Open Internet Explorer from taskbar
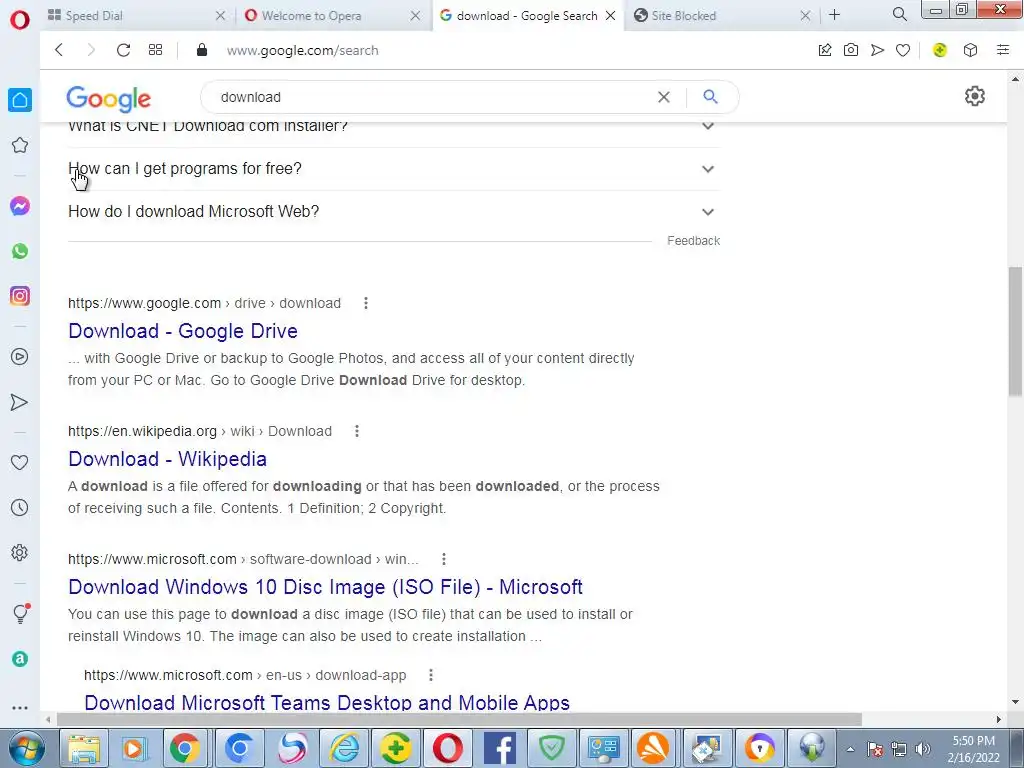 pos(344,748)
